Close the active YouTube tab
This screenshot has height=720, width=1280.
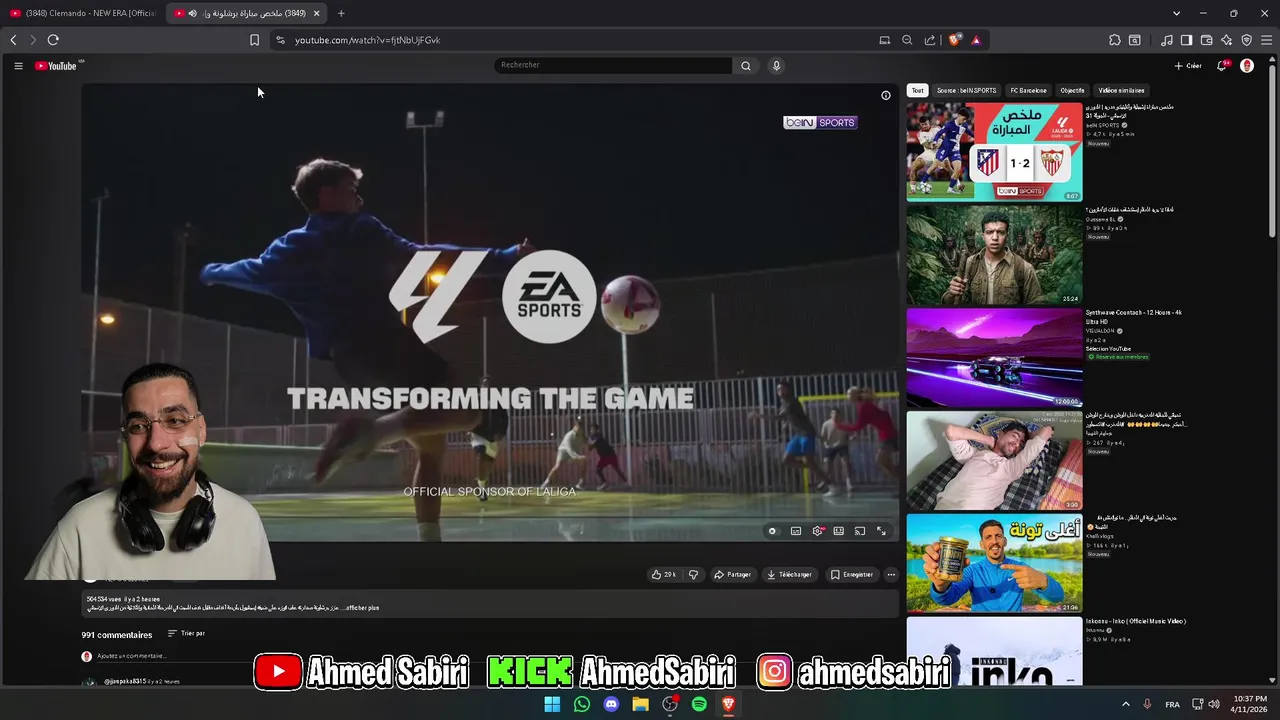point(316,13)
